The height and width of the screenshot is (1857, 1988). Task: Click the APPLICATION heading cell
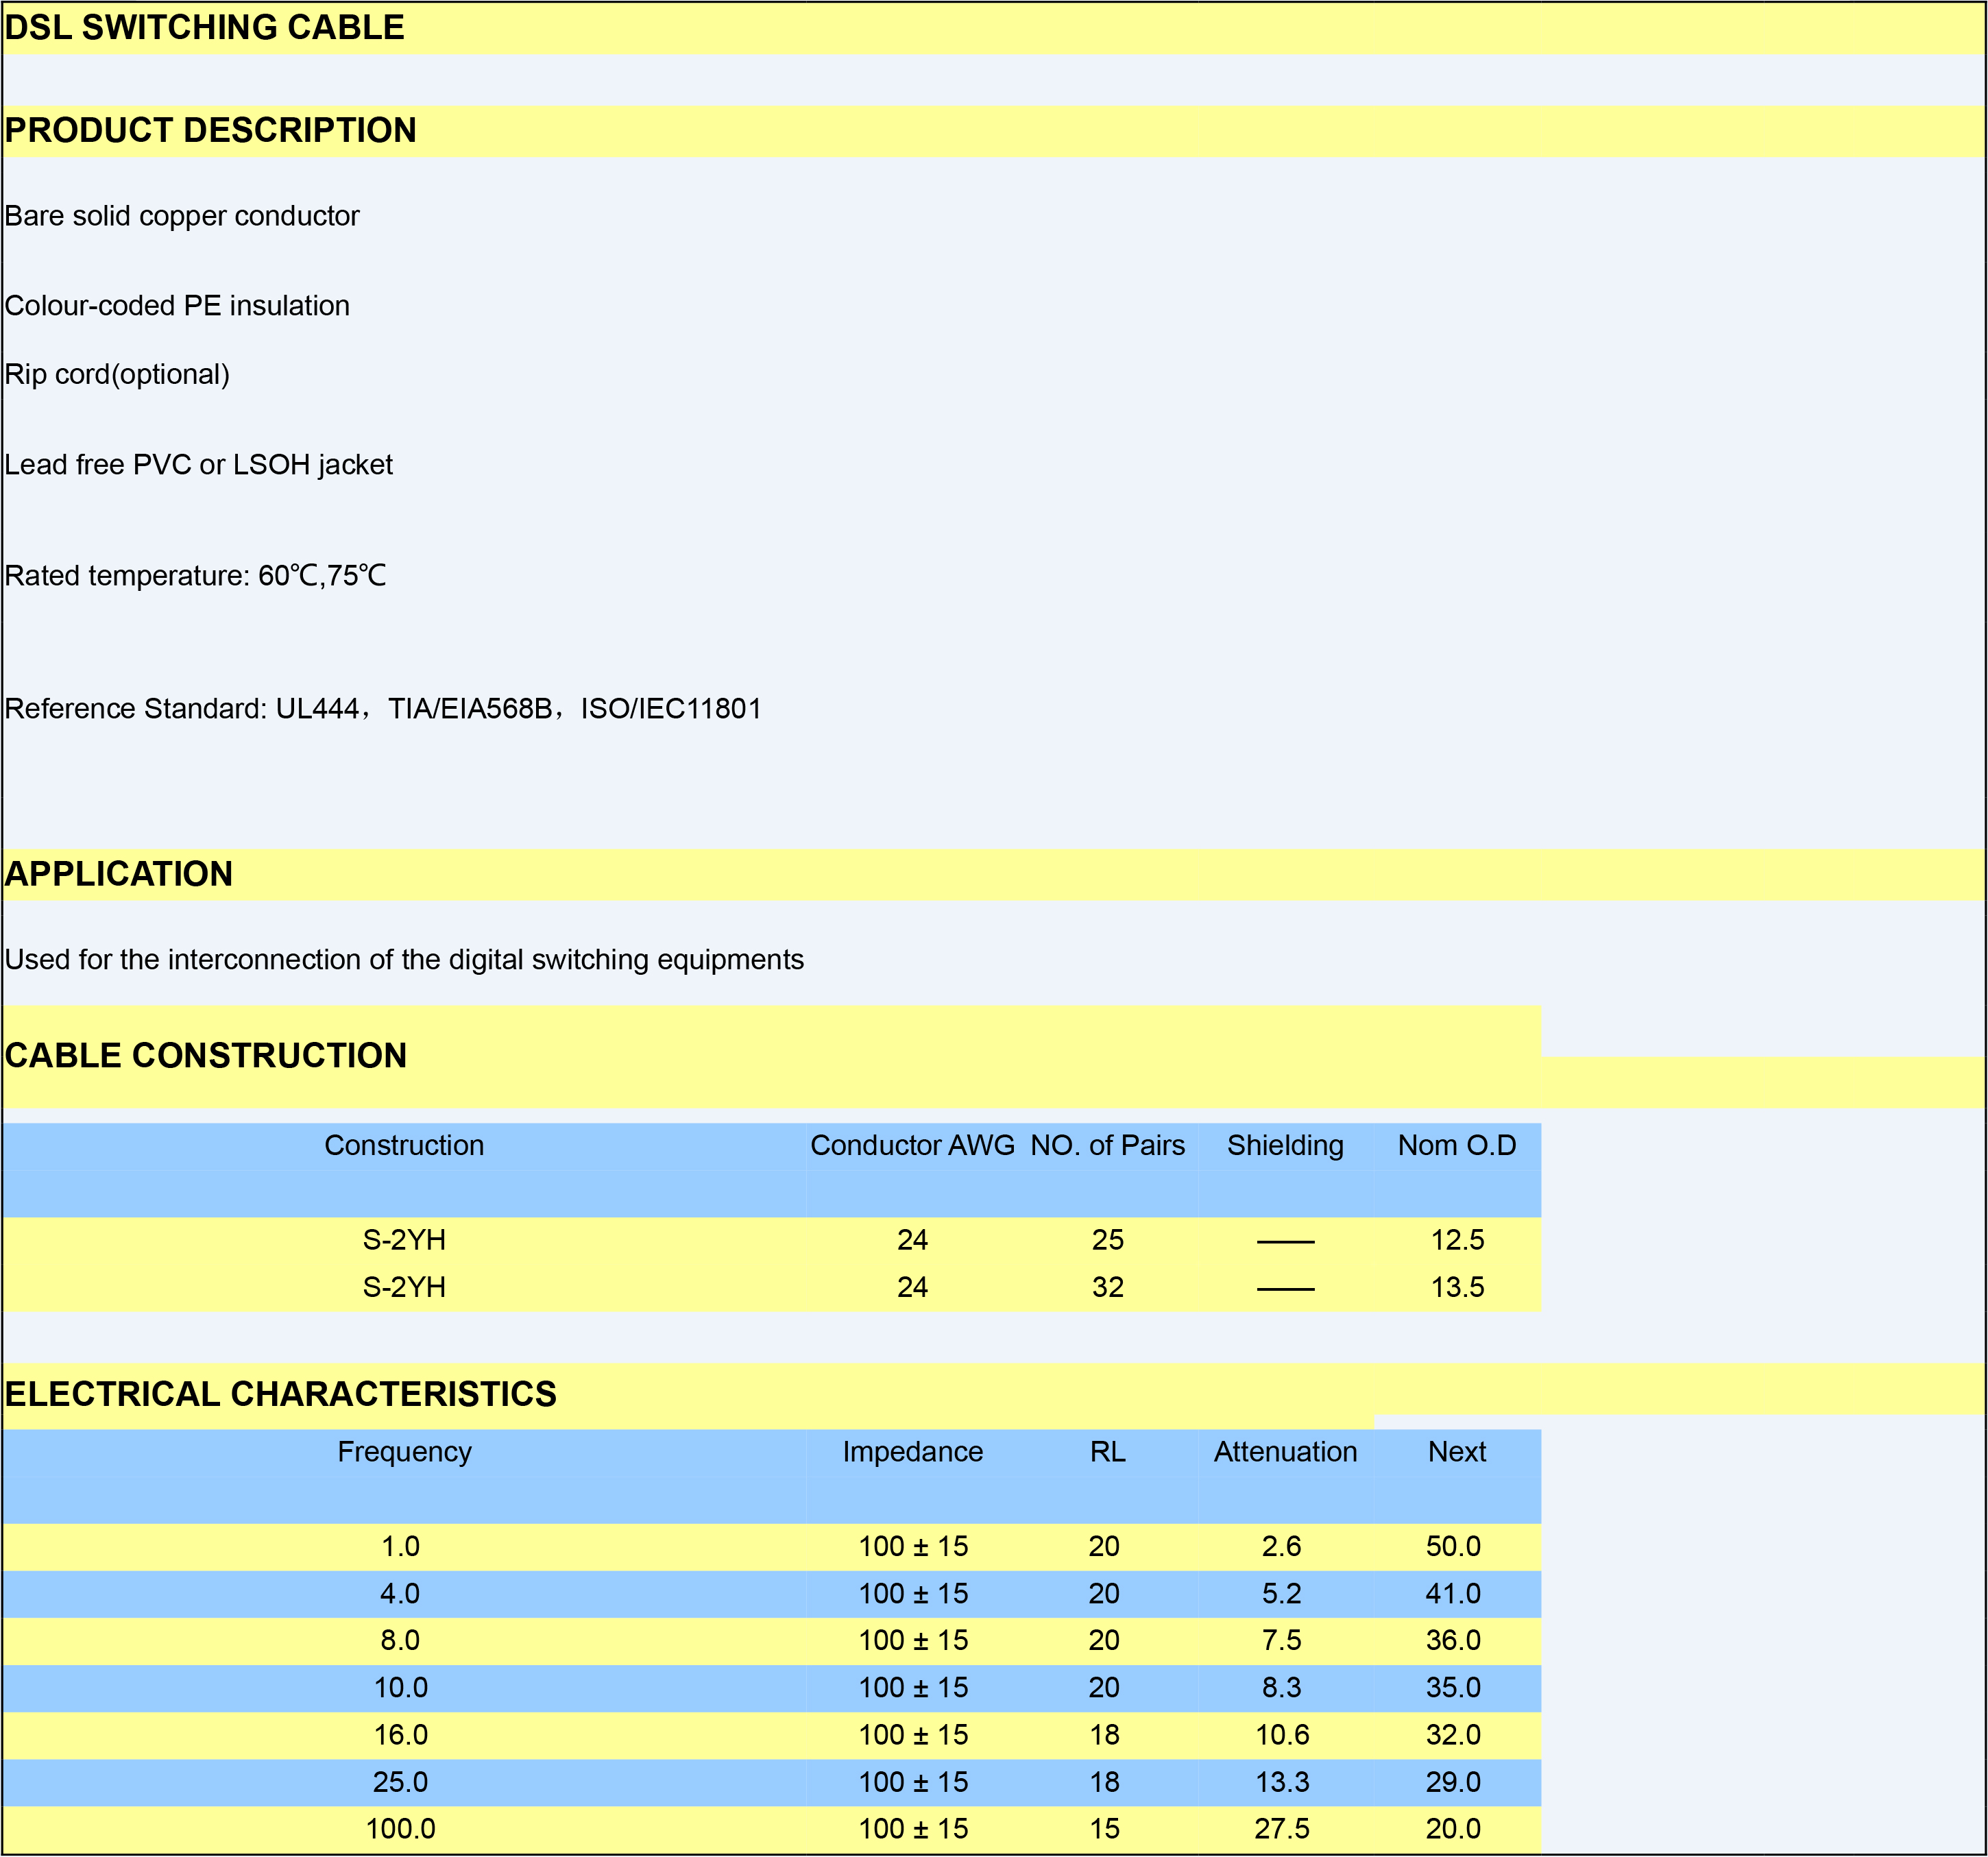point(119,875)
